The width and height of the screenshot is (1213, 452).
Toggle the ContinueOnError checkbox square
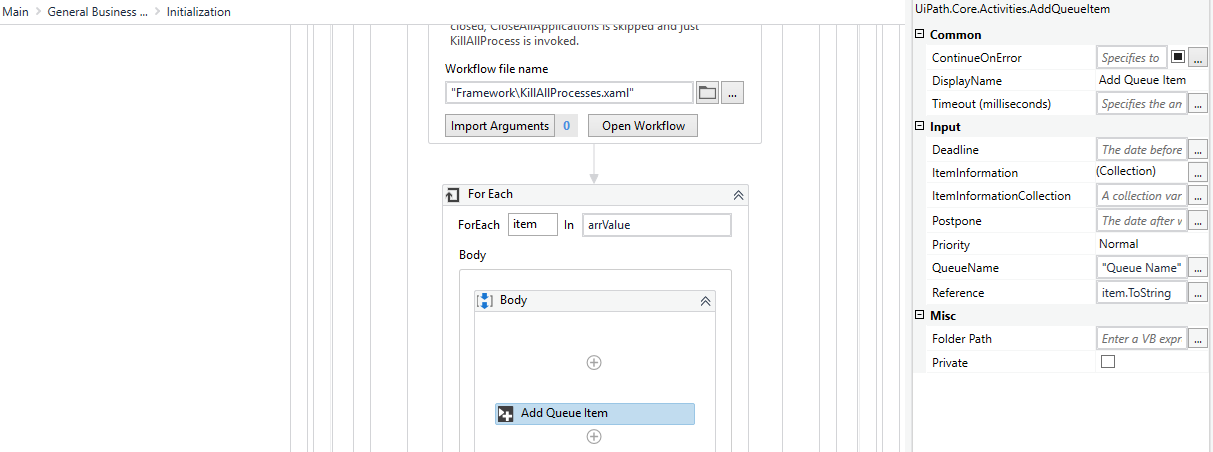1178,58
